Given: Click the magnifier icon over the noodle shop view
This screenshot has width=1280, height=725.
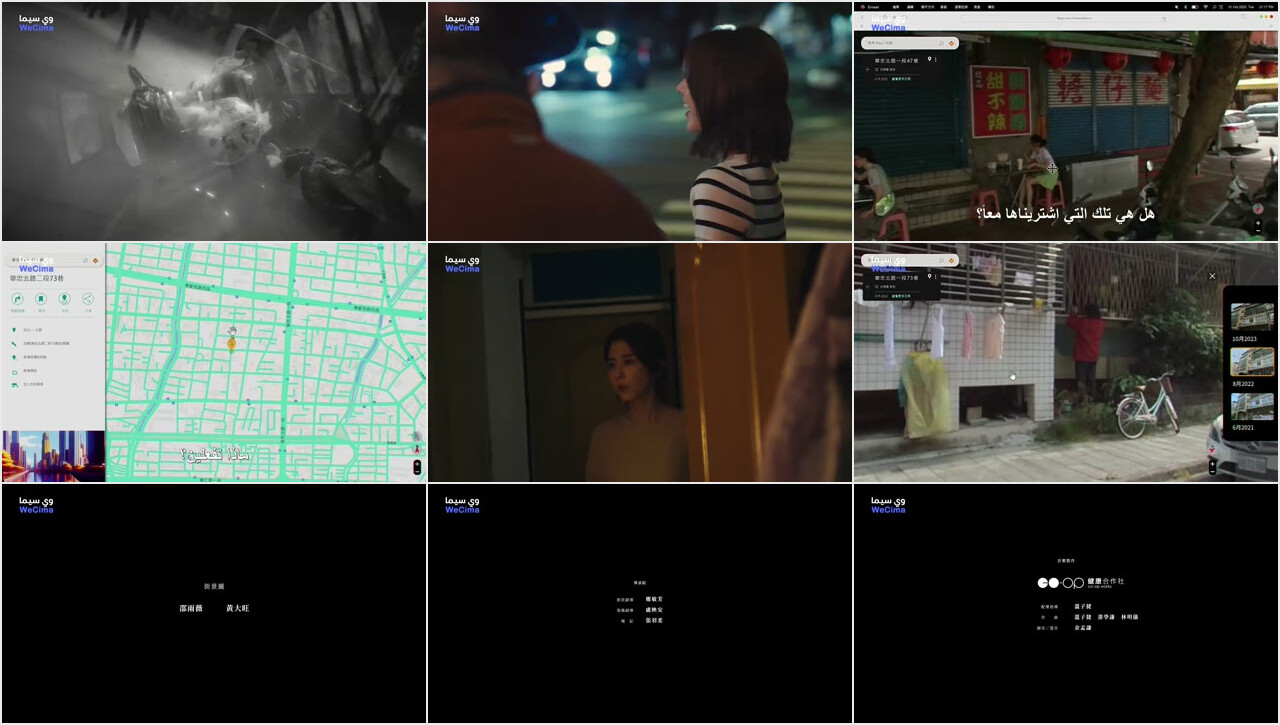Looking at the screenshot, I should tap(941, 43).
